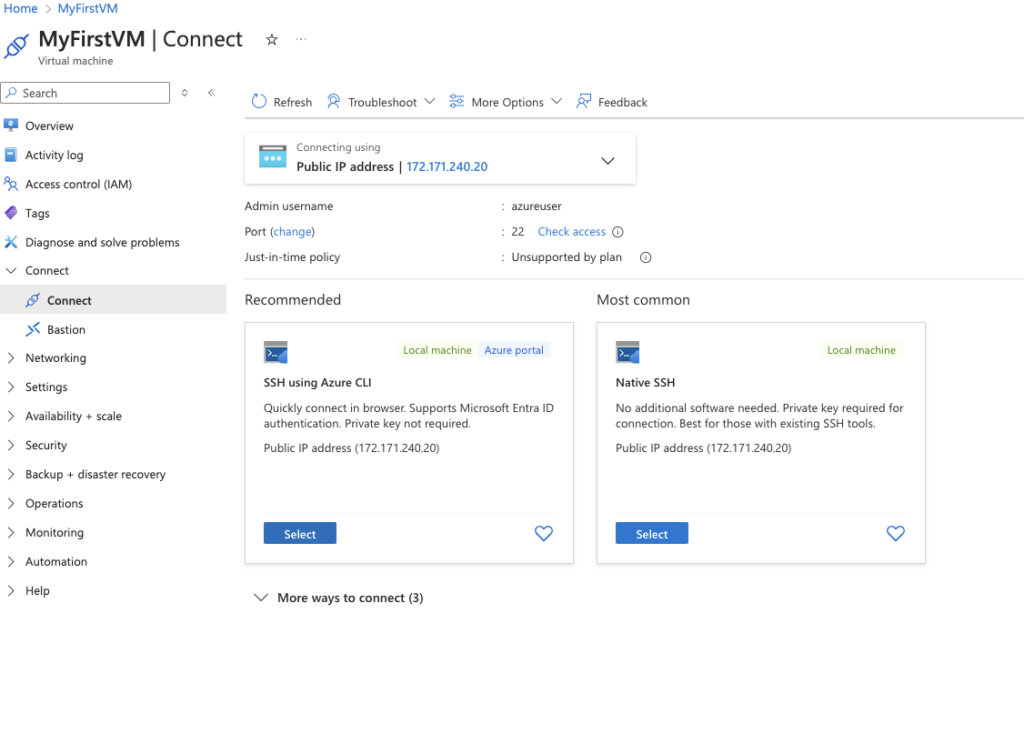This screenshot has width=1024, height=744.
Task: Open the Troubleshoot dropdown
Action: (x=381, y=102)
